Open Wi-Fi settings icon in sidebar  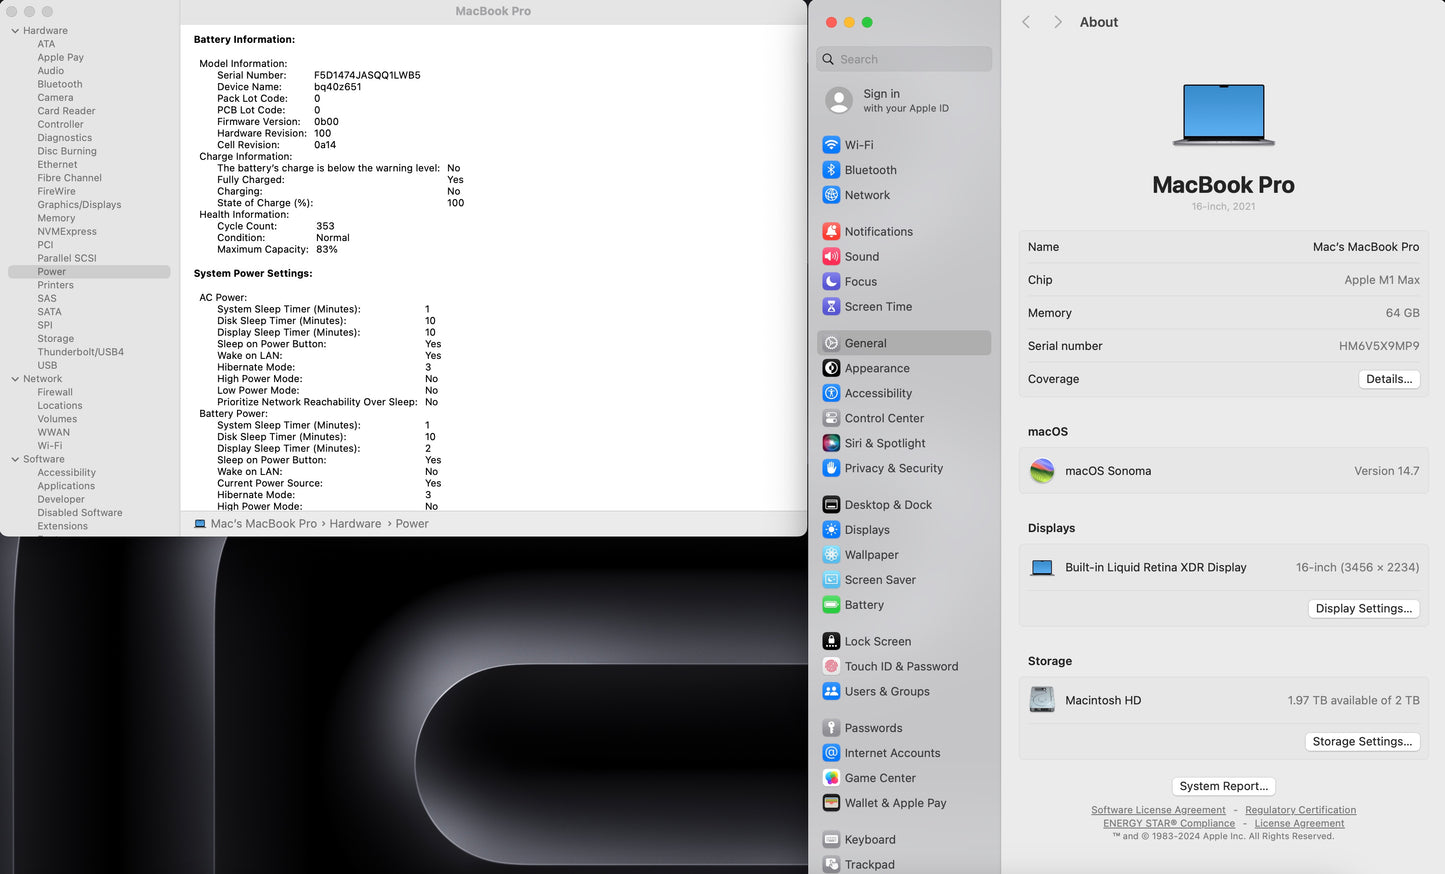[831, 145]
